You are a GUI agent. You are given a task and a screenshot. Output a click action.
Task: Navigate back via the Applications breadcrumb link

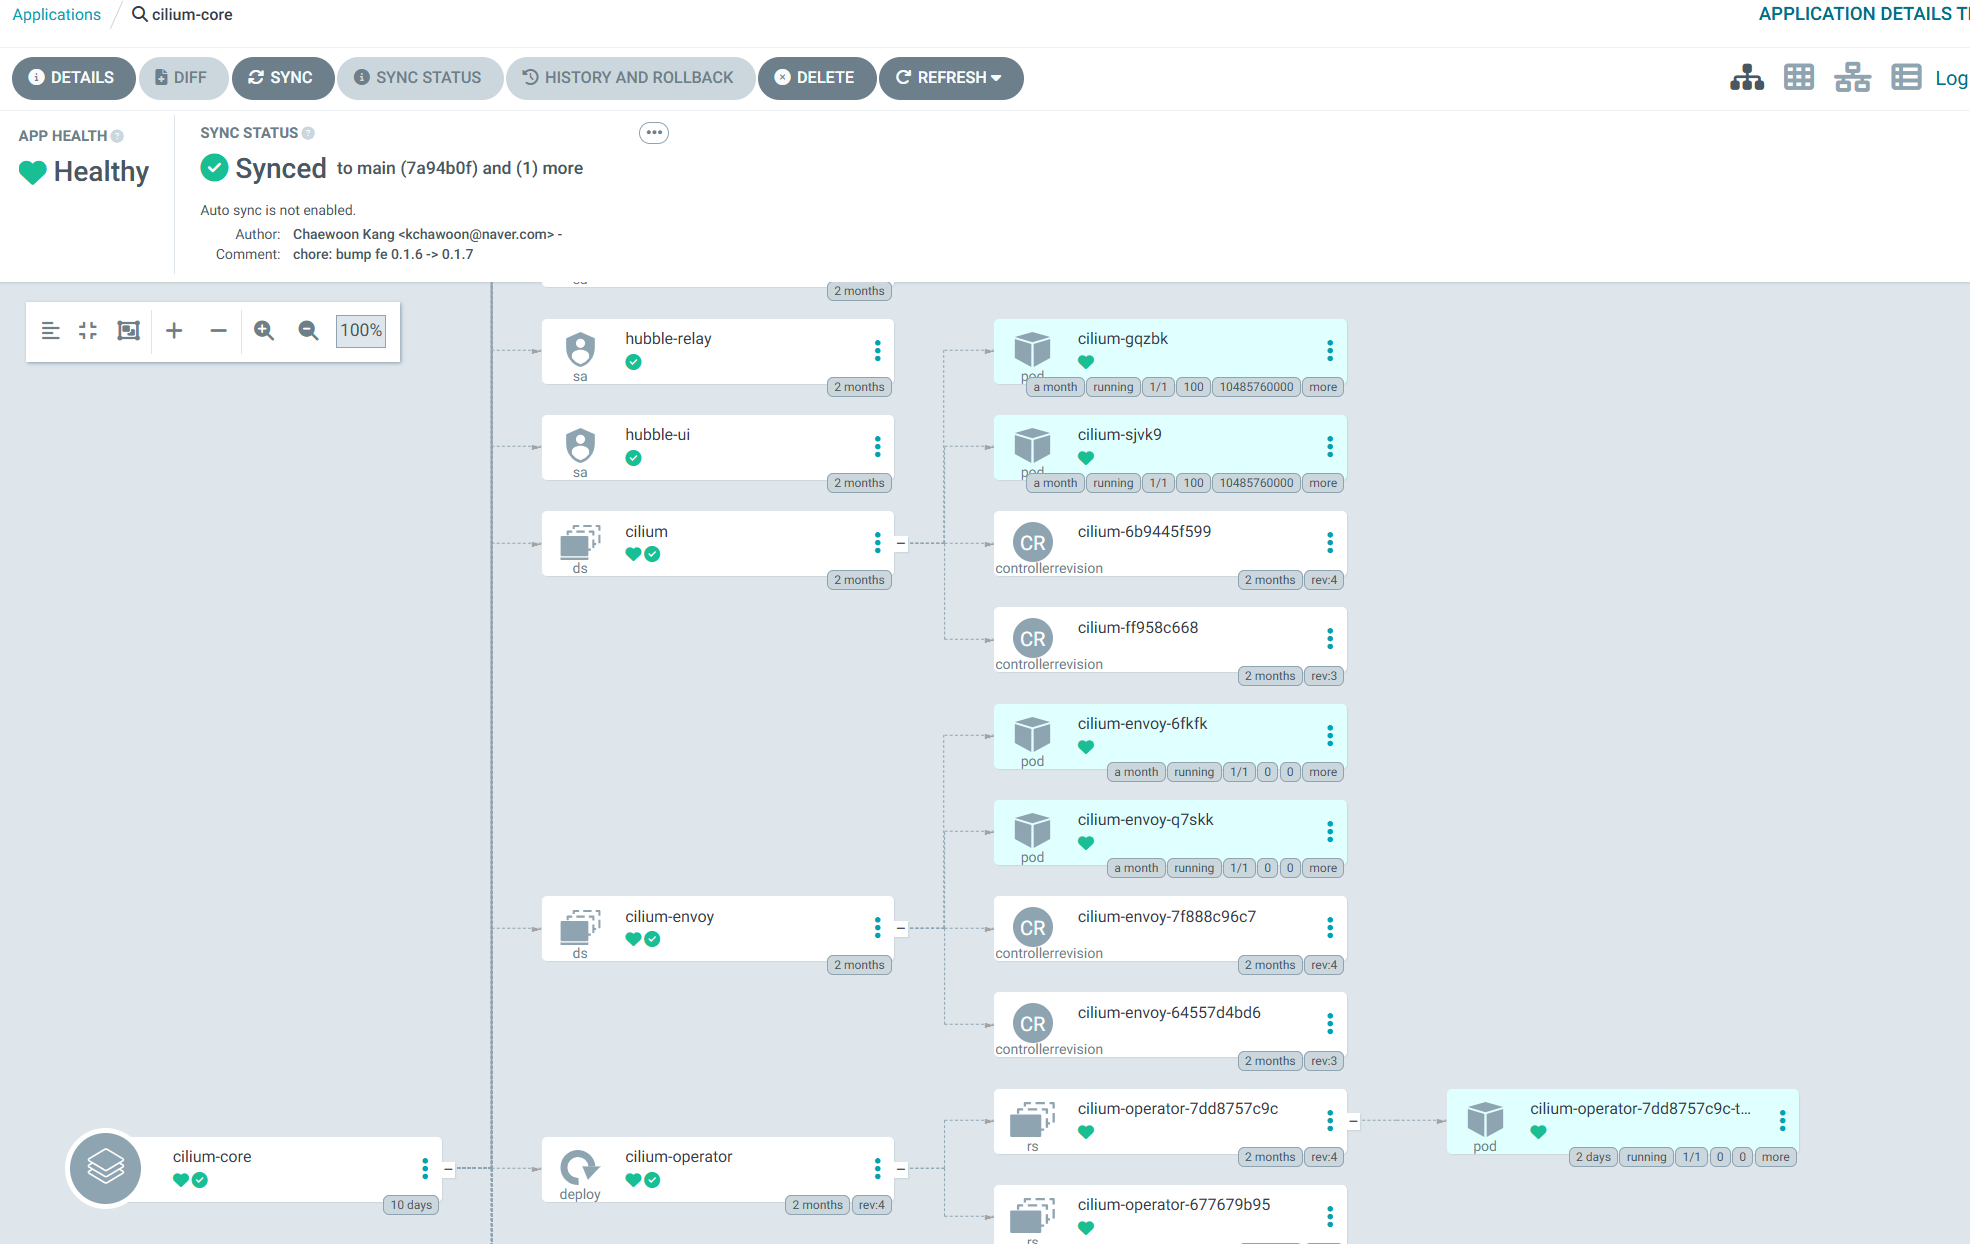56,14
